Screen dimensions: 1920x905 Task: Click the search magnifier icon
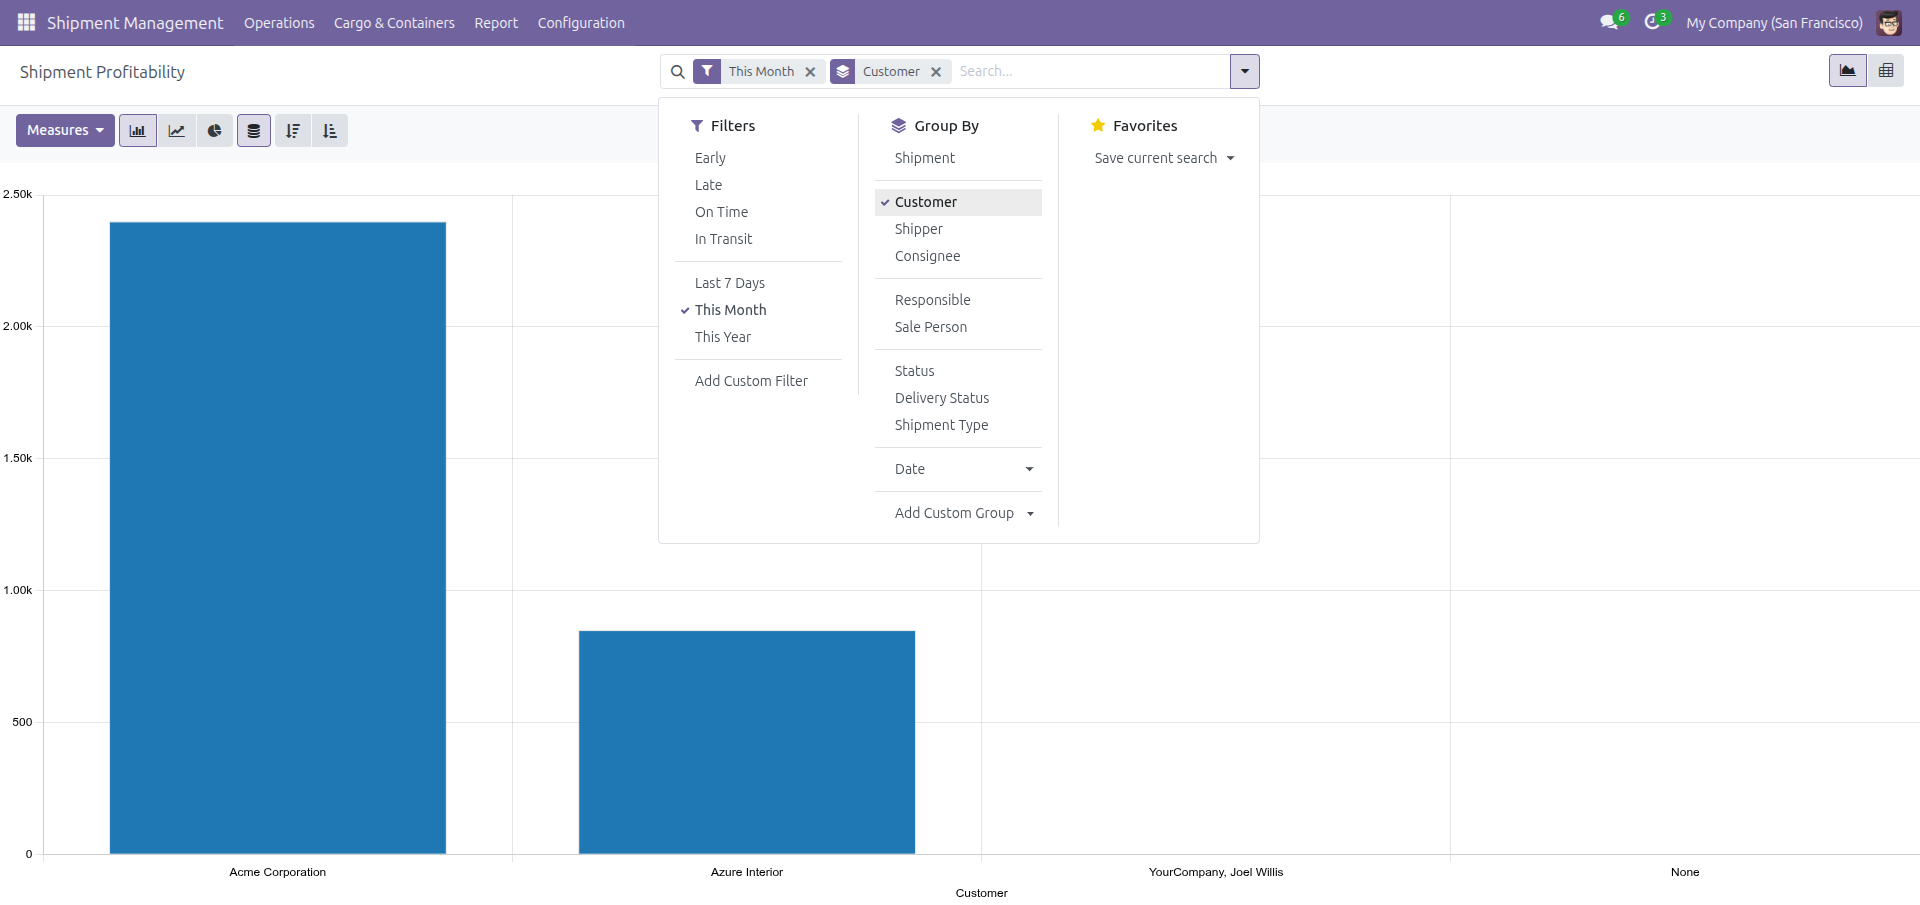tap(678, 72)
